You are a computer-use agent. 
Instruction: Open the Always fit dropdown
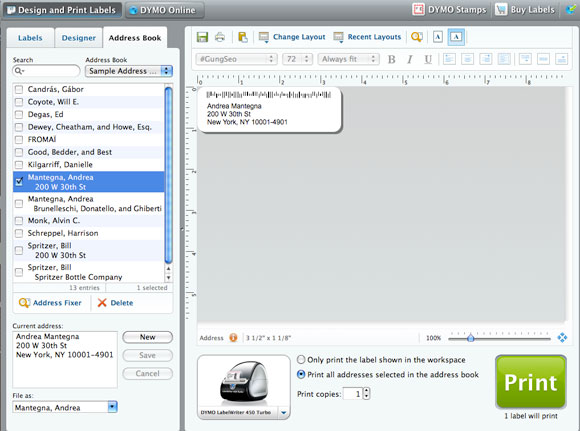pyautogui.click(x=348, y=59)
